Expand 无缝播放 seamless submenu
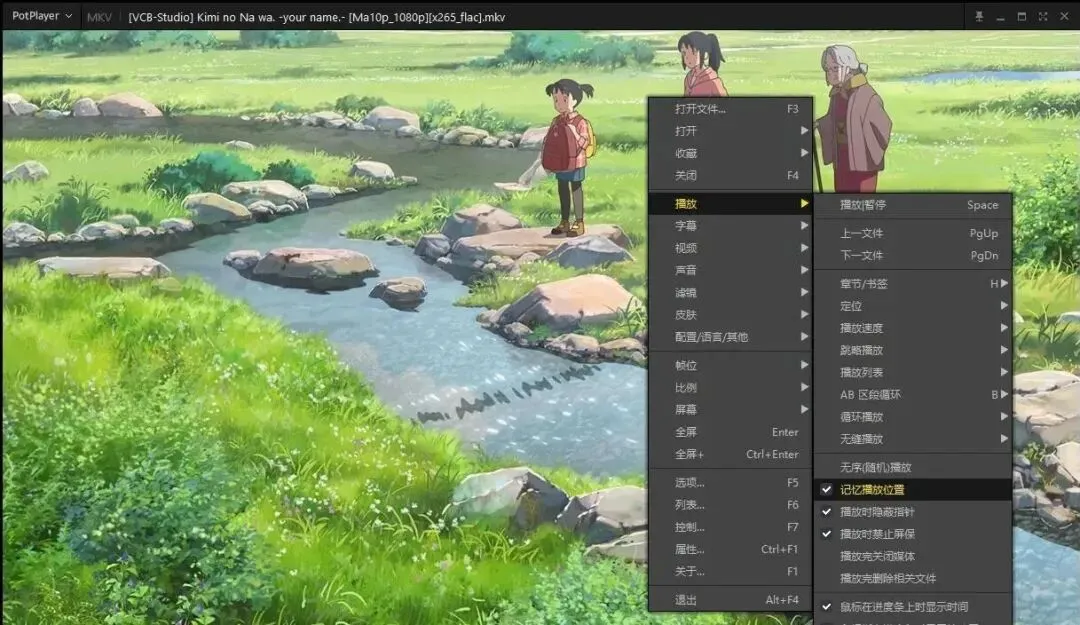This screenshot has width=1080, height=625. point(913,439)
